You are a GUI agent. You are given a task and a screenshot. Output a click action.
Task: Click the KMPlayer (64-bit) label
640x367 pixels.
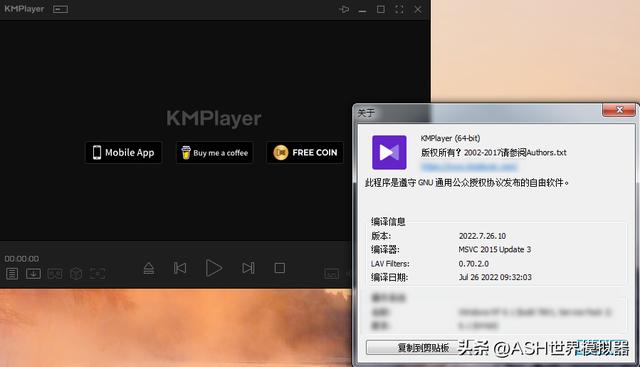(450, 138)
